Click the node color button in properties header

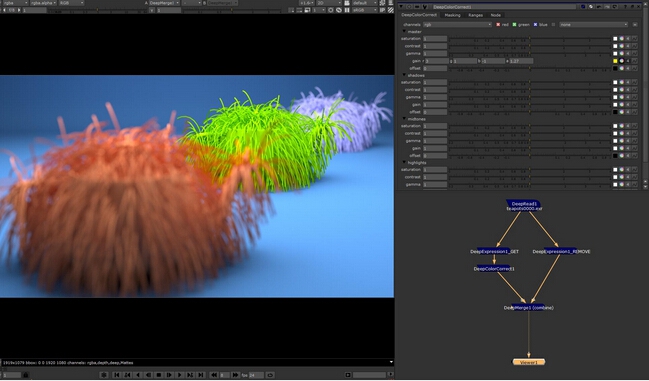pyautogui.click(x=583, y=7)
